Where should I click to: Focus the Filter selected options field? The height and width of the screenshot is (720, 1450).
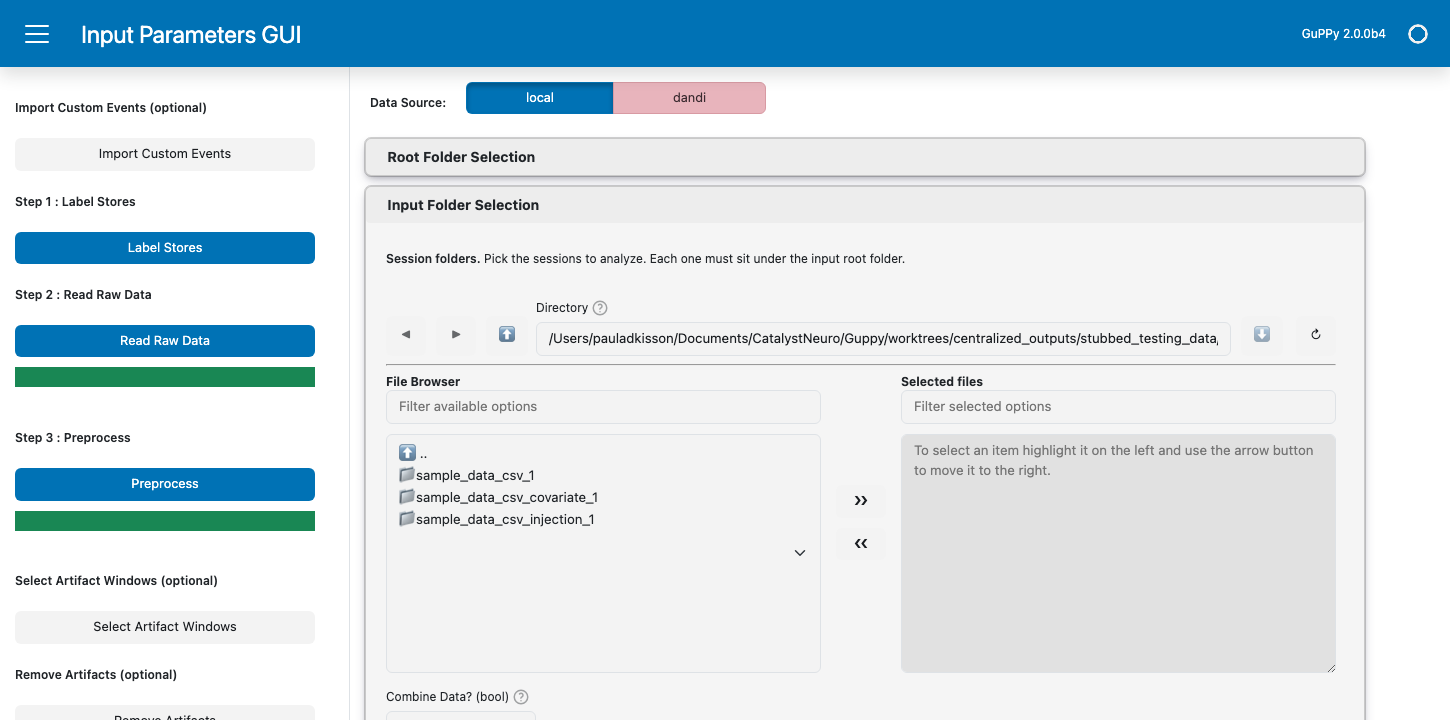(x=1118, y=407)
